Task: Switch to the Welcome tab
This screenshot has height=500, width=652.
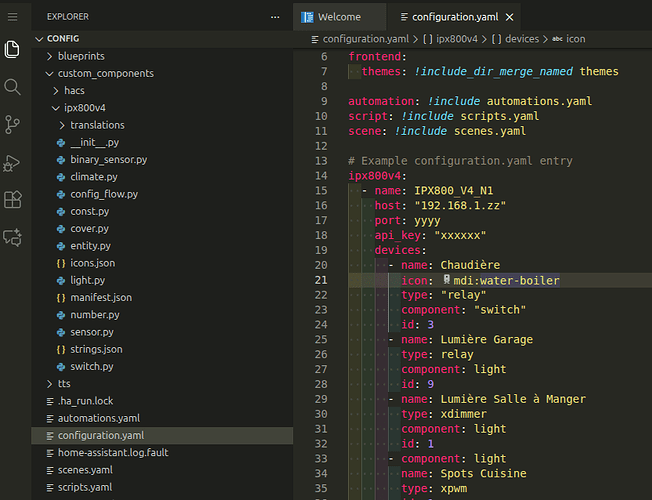Action: click(x=338, y=17)
